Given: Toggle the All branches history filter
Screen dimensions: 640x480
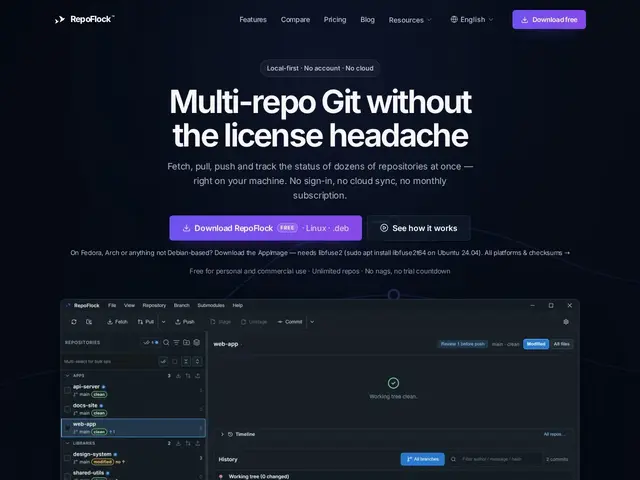Looking at the screenshot, I should pos(422,459).
